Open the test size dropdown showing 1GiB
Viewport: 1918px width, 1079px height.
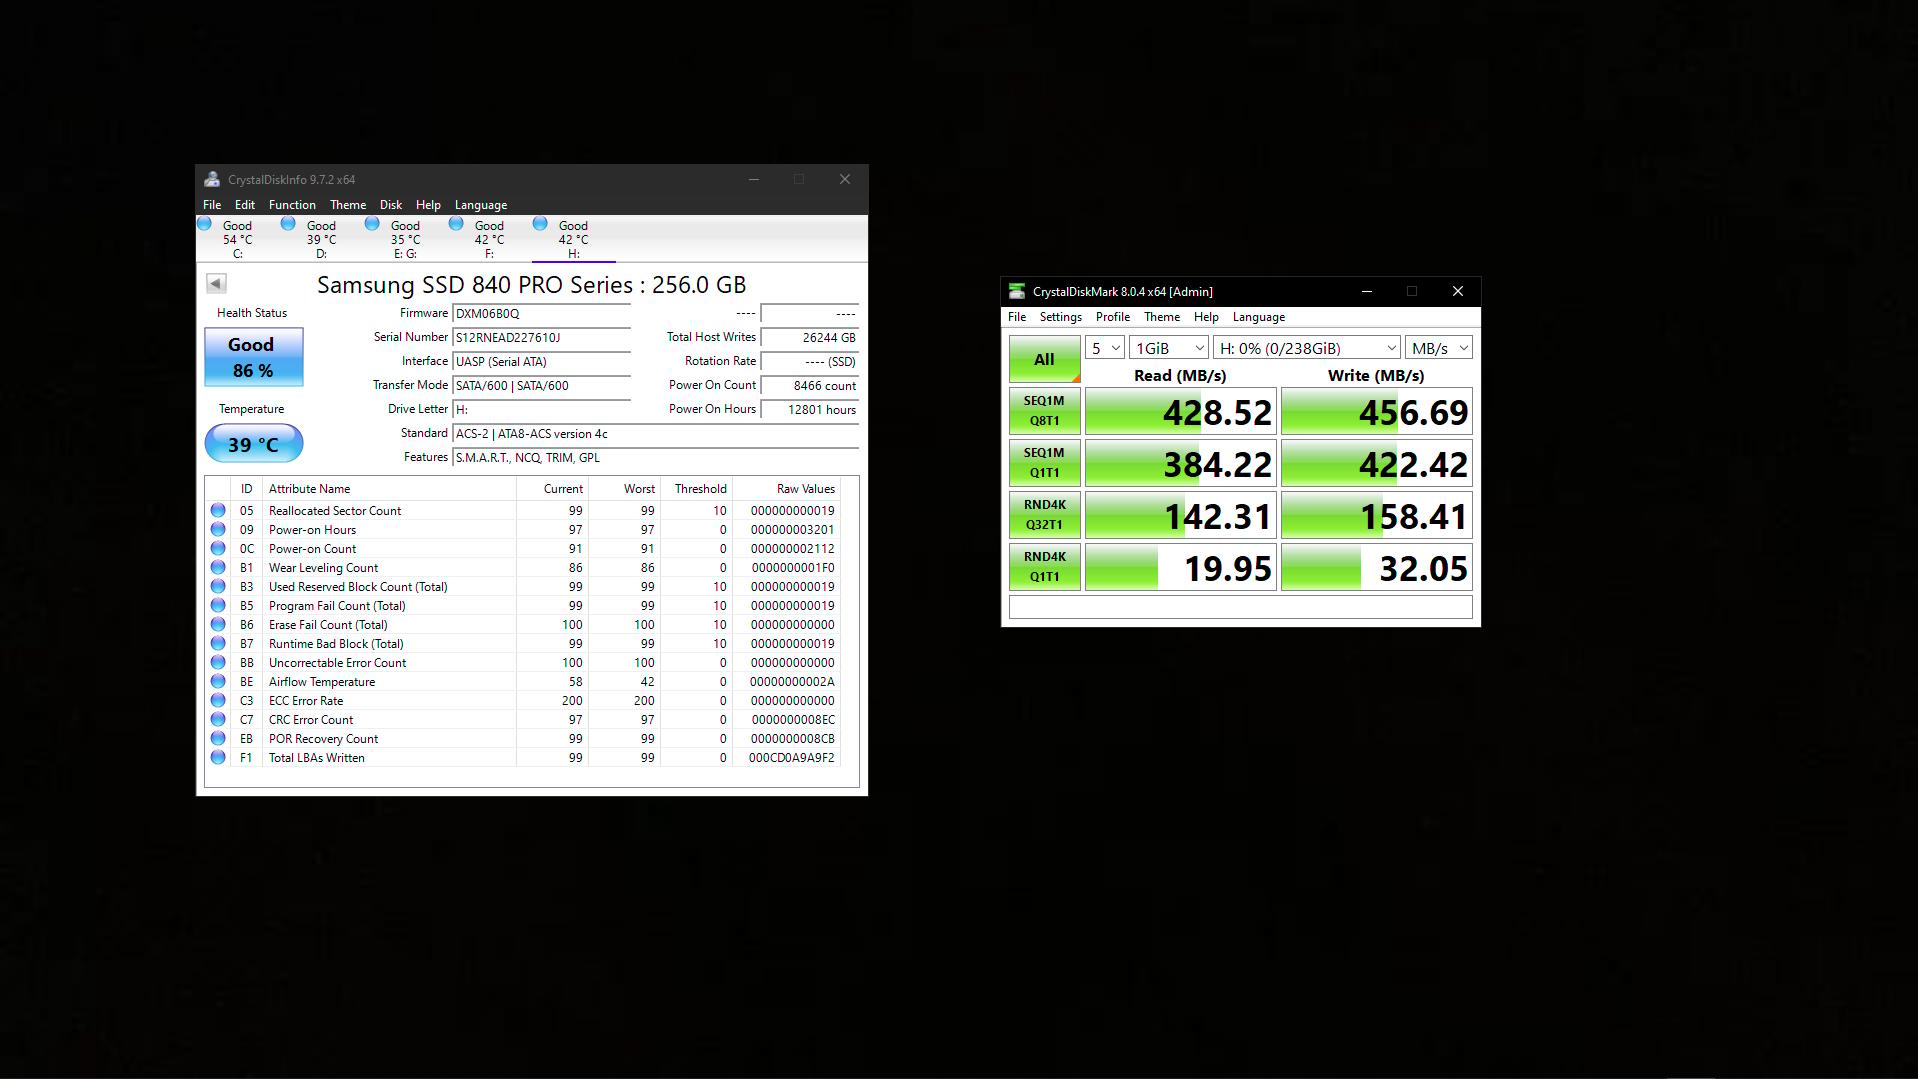point(1169,348)
